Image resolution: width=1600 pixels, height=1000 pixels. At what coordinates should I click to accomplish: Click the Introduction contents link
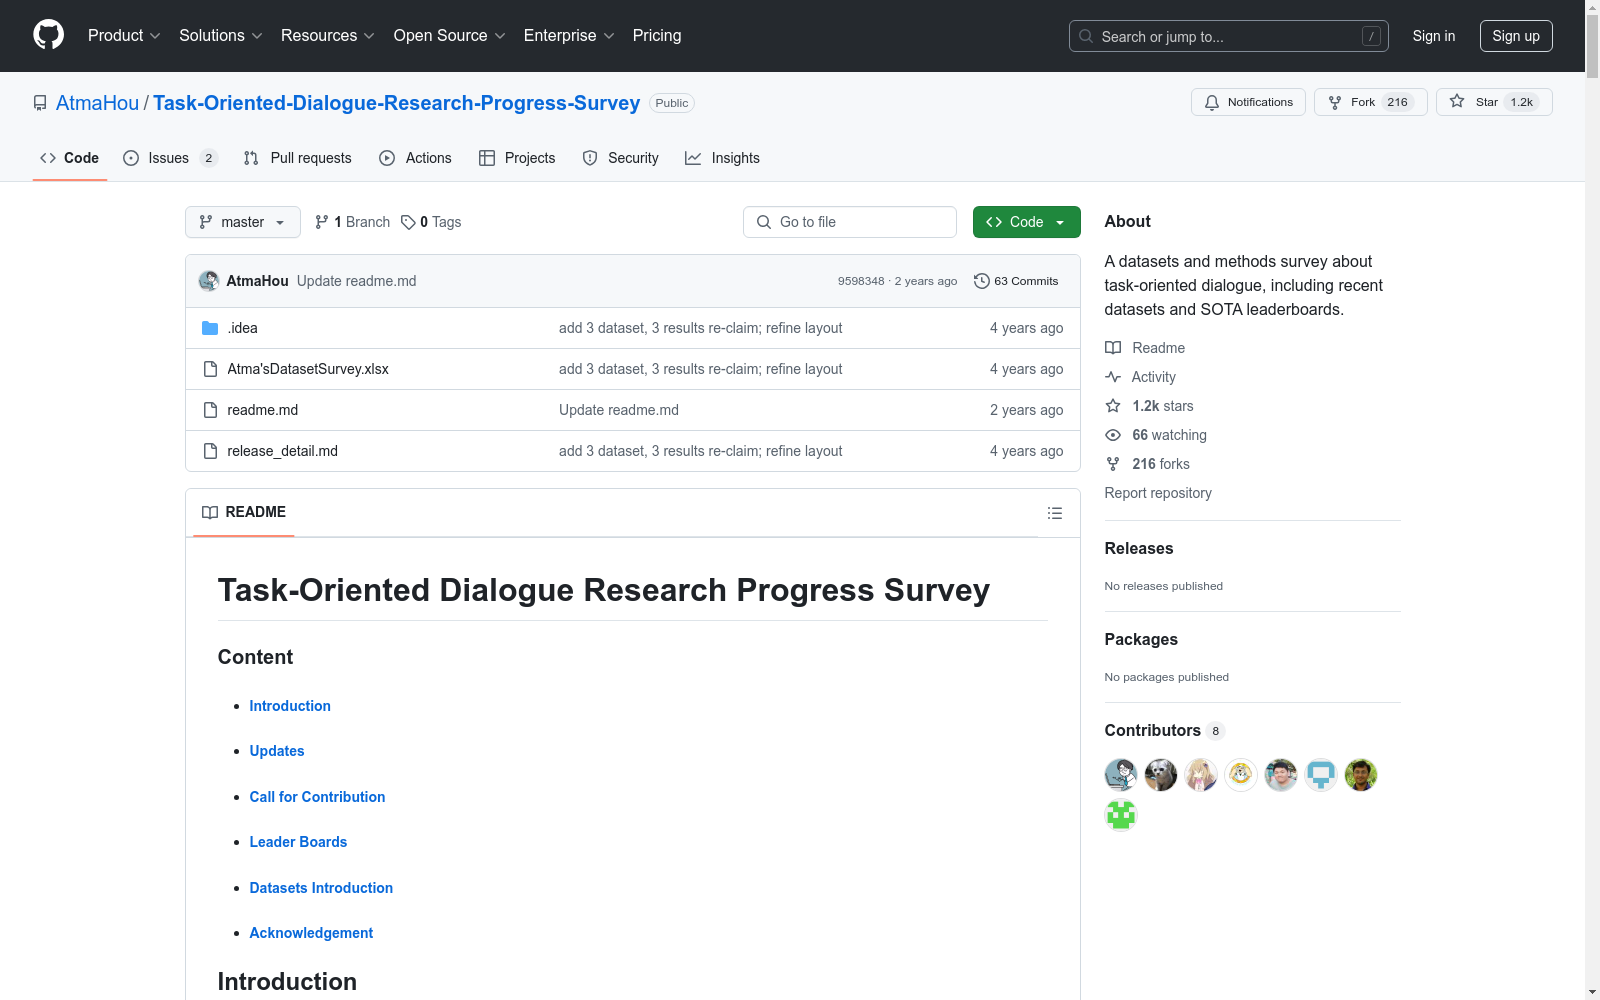coord(290,706)
